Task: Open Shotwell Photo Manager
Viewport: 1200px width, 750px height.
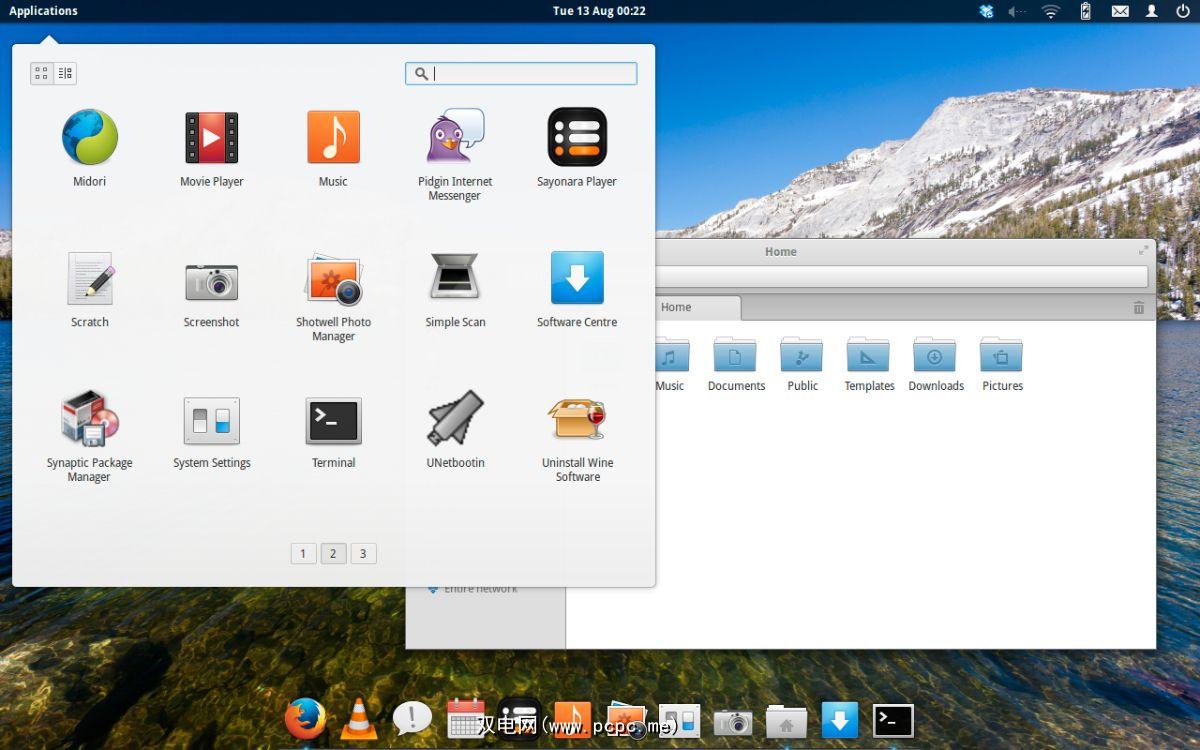Action: click(333, 279)
